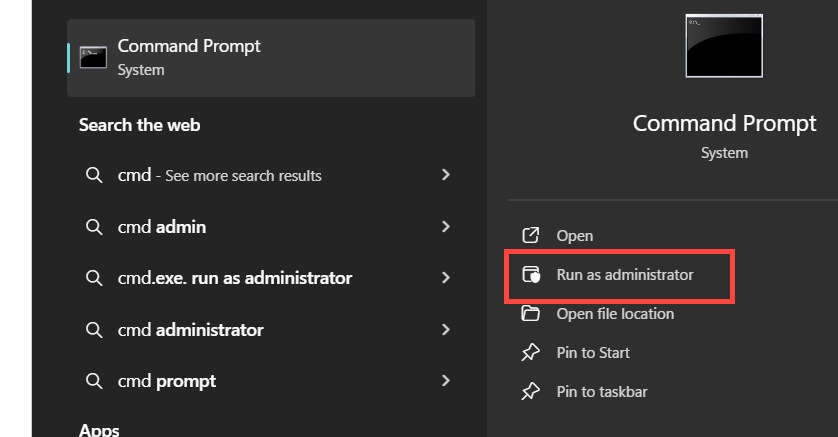Select the 'cmd administrator' web suggestion
The height and width of the screenshot is (437, 838).
271,330
